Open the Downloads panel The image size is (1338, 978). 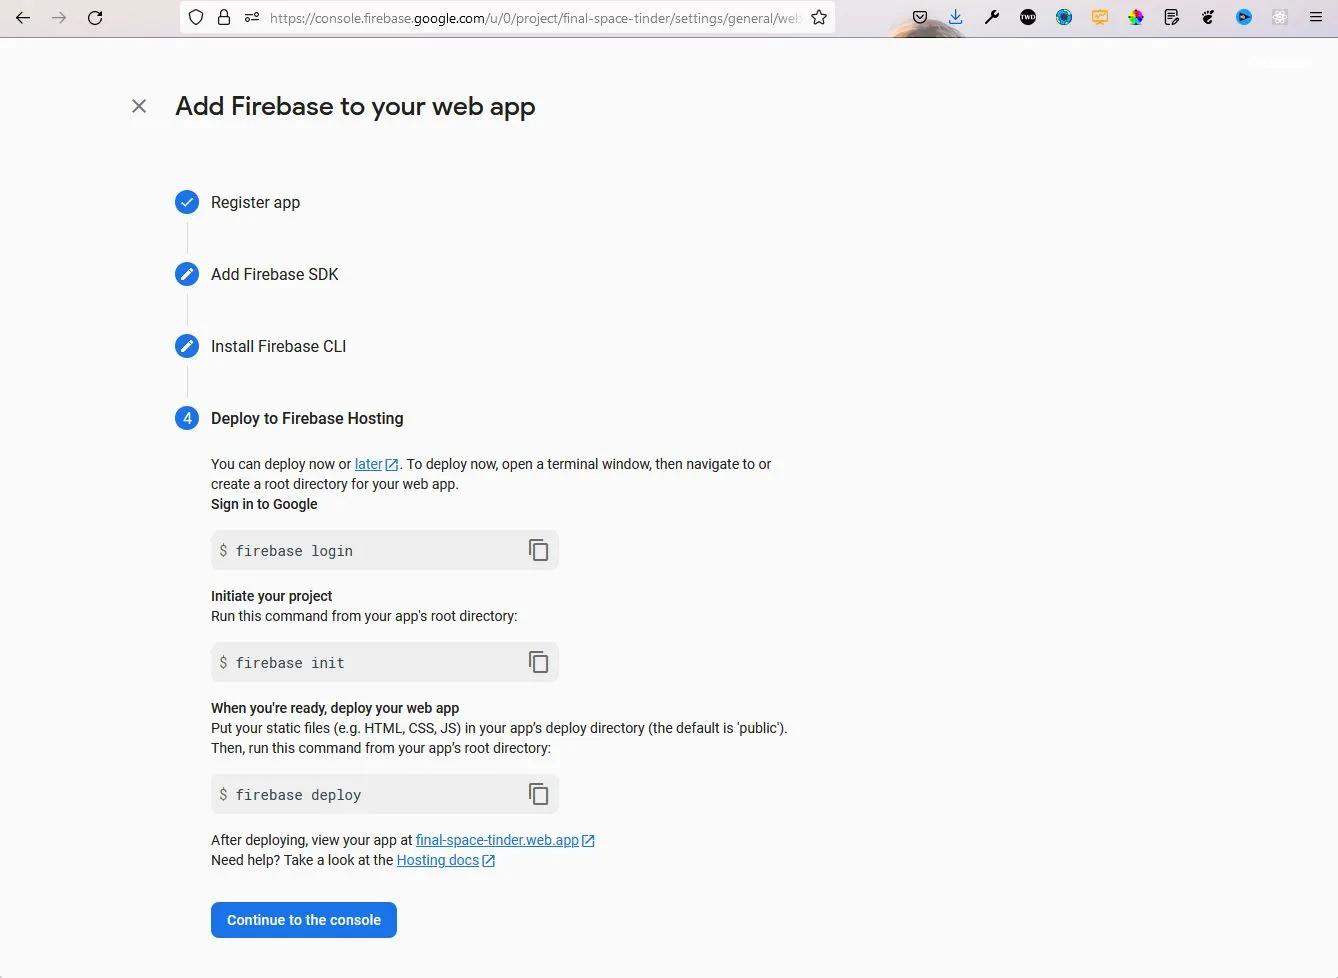pos(956,17)
